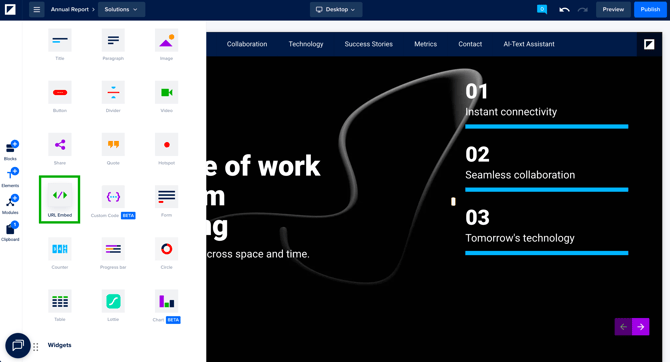The height and width of the screenshot is (362, 670).
Task: Open the Technology nav item
Action: click(306, 44)
